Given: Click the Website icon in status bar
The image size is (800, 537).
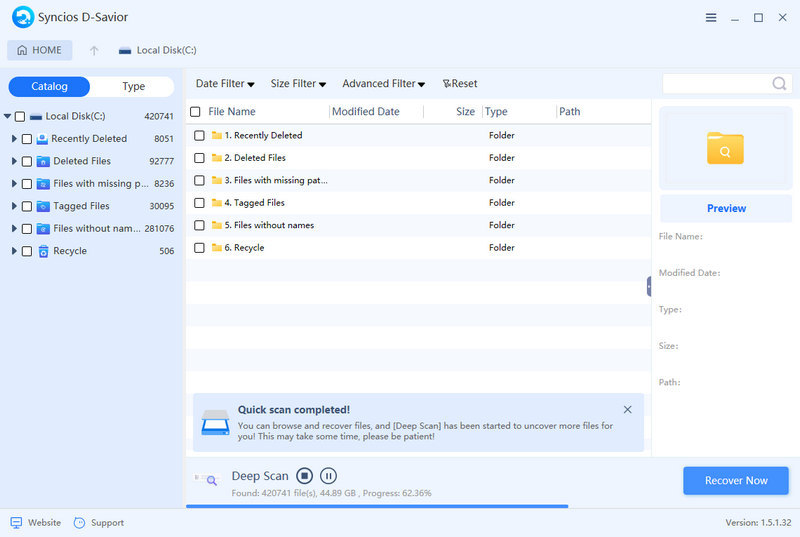Looking at the screenshot, I should tap(16, 522).
